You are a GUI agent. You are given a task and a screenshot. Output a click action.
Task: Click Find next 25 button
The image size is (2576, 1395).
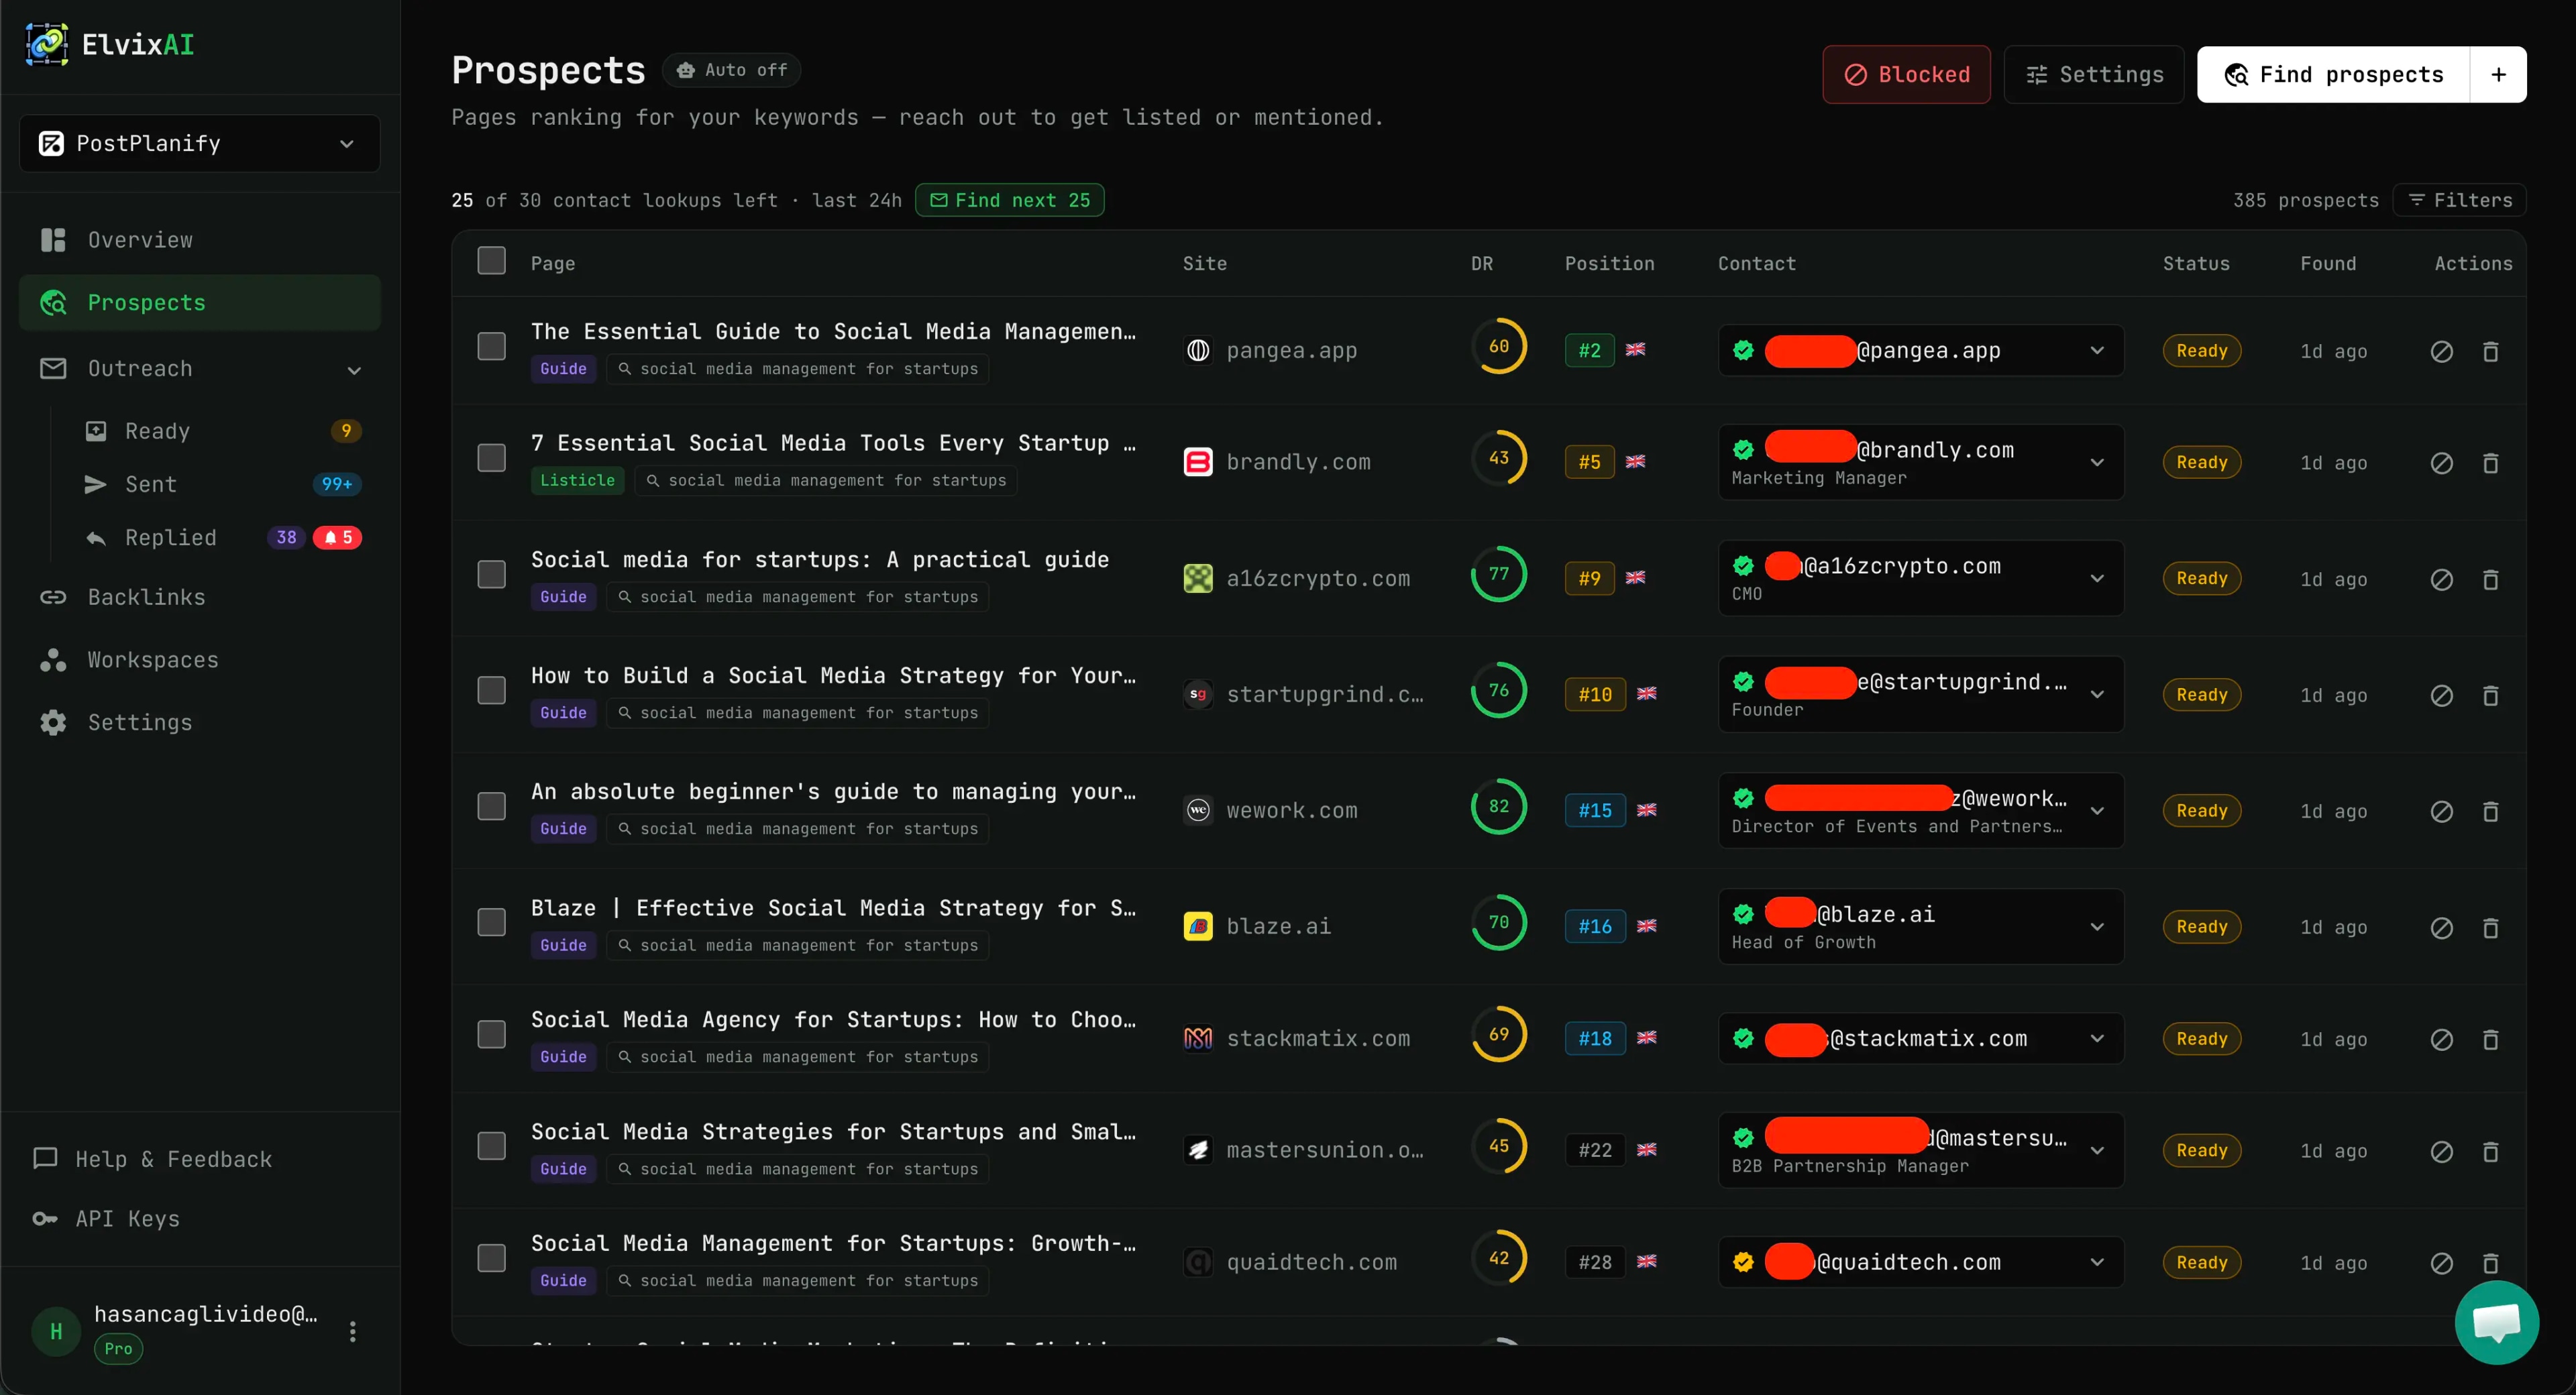1009,200
